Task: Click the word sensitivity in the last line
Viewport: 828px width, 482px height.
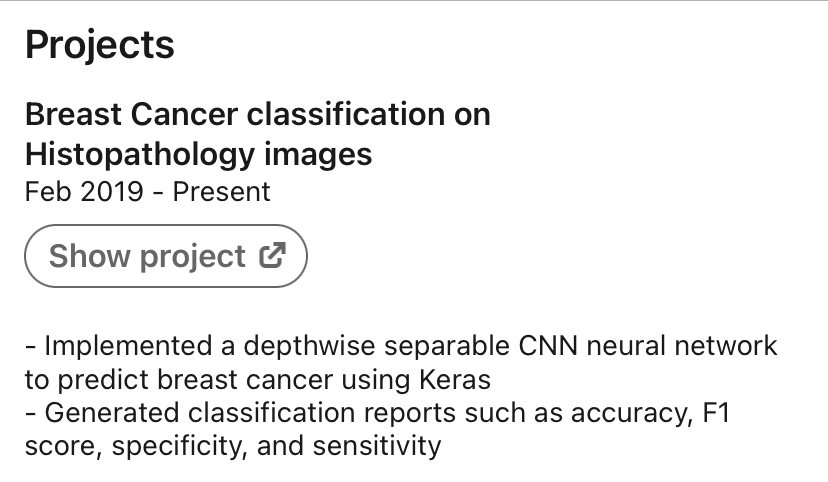Action: (x=375, y=445)
